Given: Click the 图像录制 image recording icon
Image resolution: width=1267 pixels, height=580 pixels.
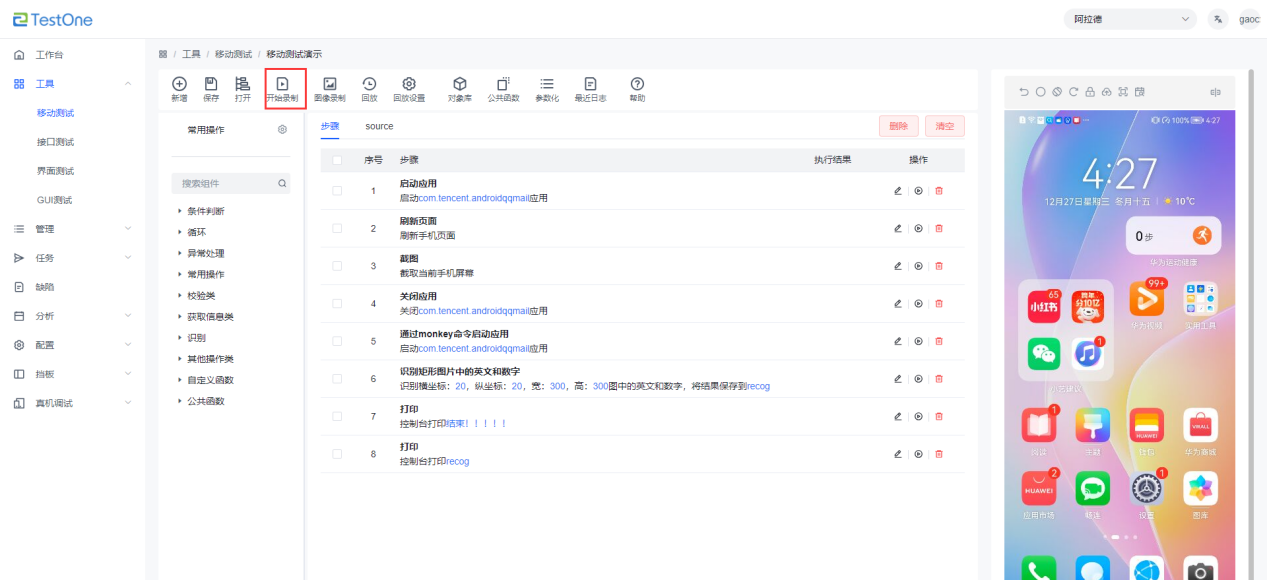Looking at the screenshot, I should (x=329, y=85).
